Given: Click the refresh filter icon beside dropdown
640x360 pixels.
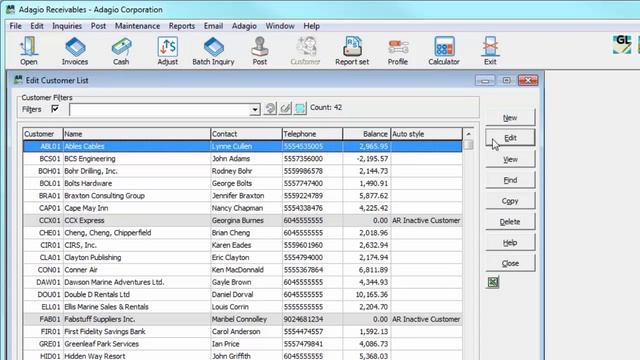Looking at the screenshot, I should click(x=270, y=108).
